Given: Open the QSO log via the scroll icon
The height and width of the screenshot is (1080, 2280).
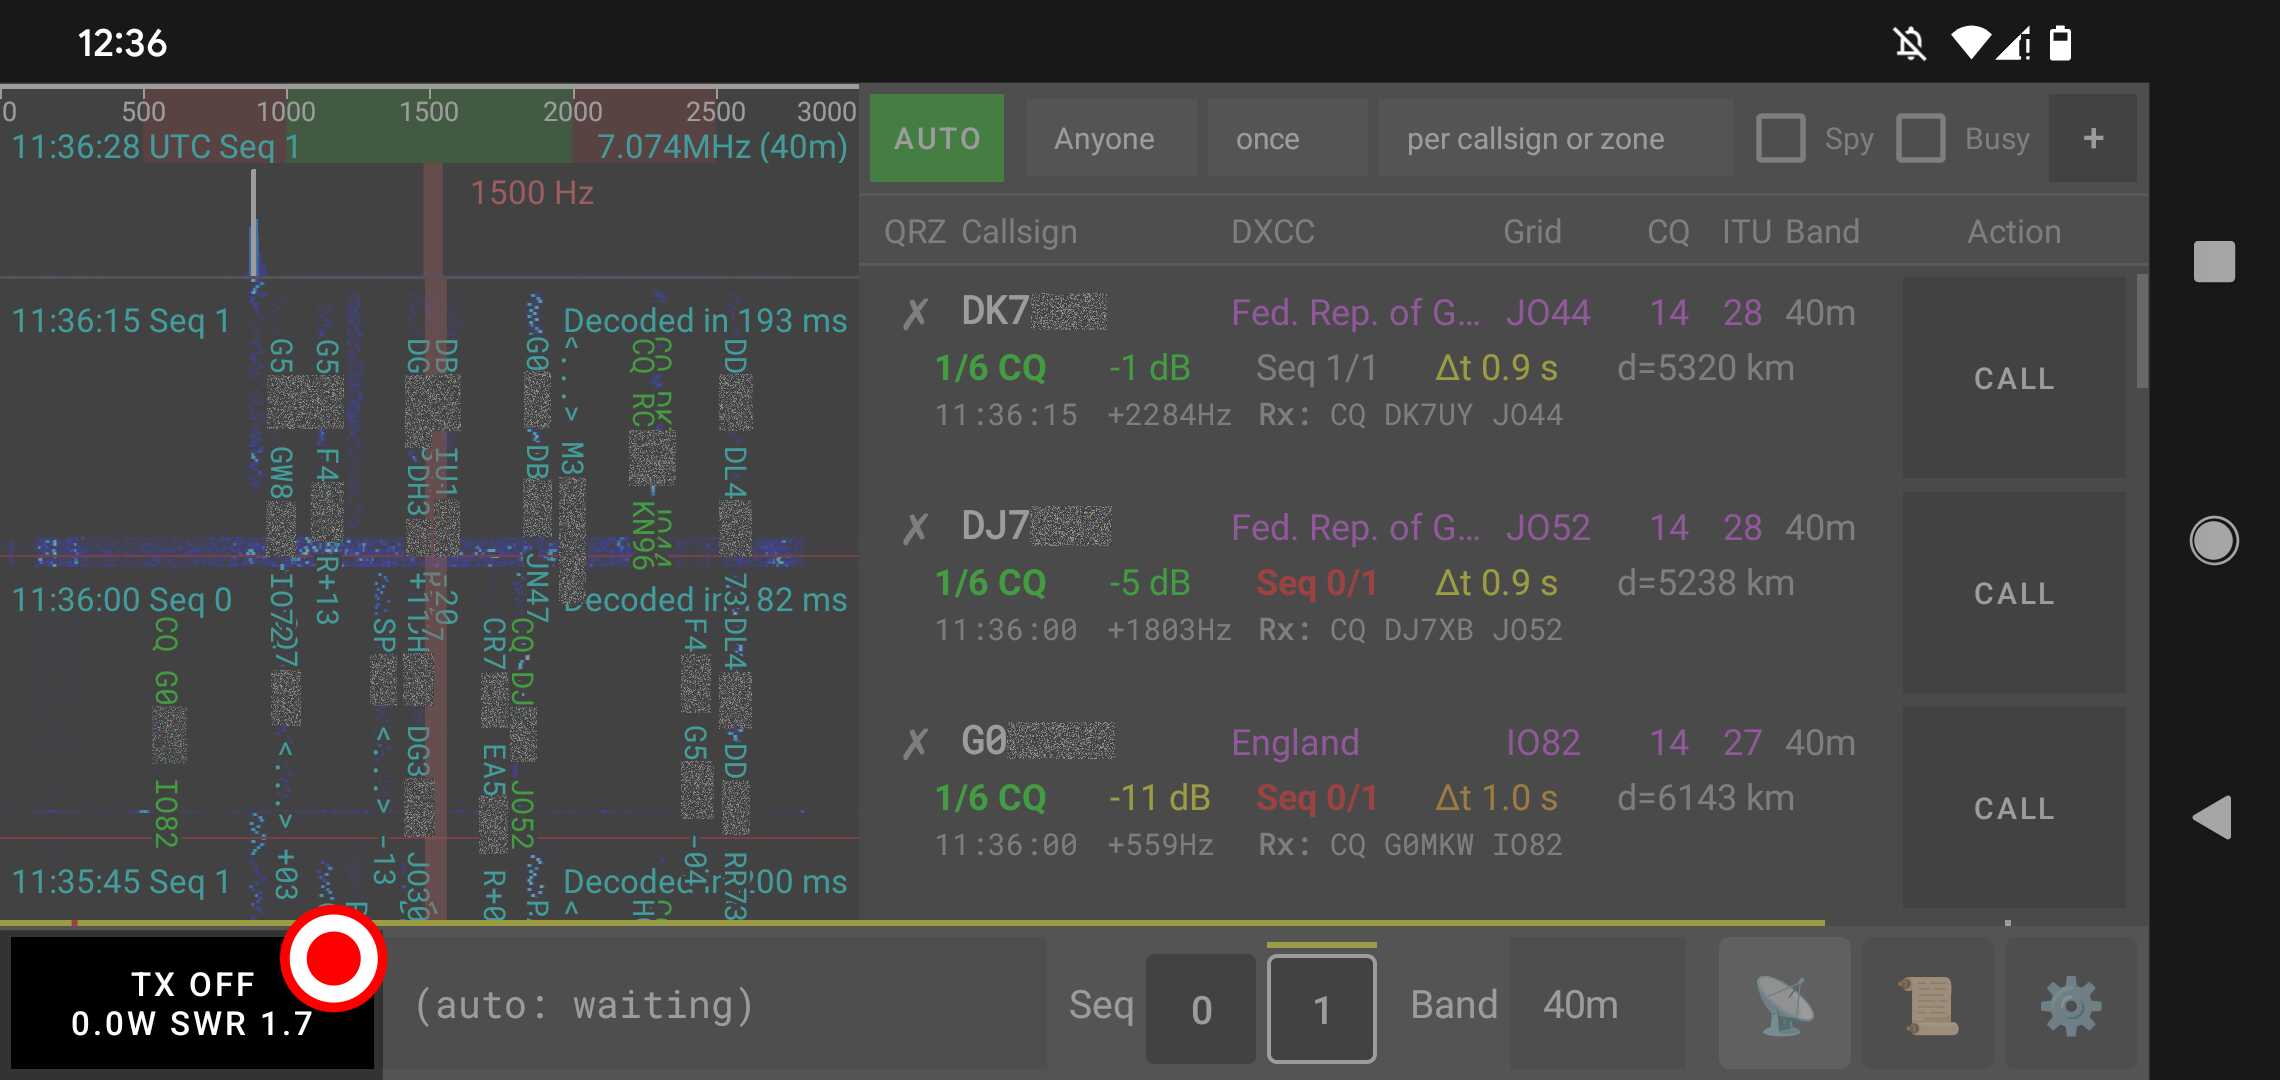Looking at the screenshot, I should pos(1927,1003).
